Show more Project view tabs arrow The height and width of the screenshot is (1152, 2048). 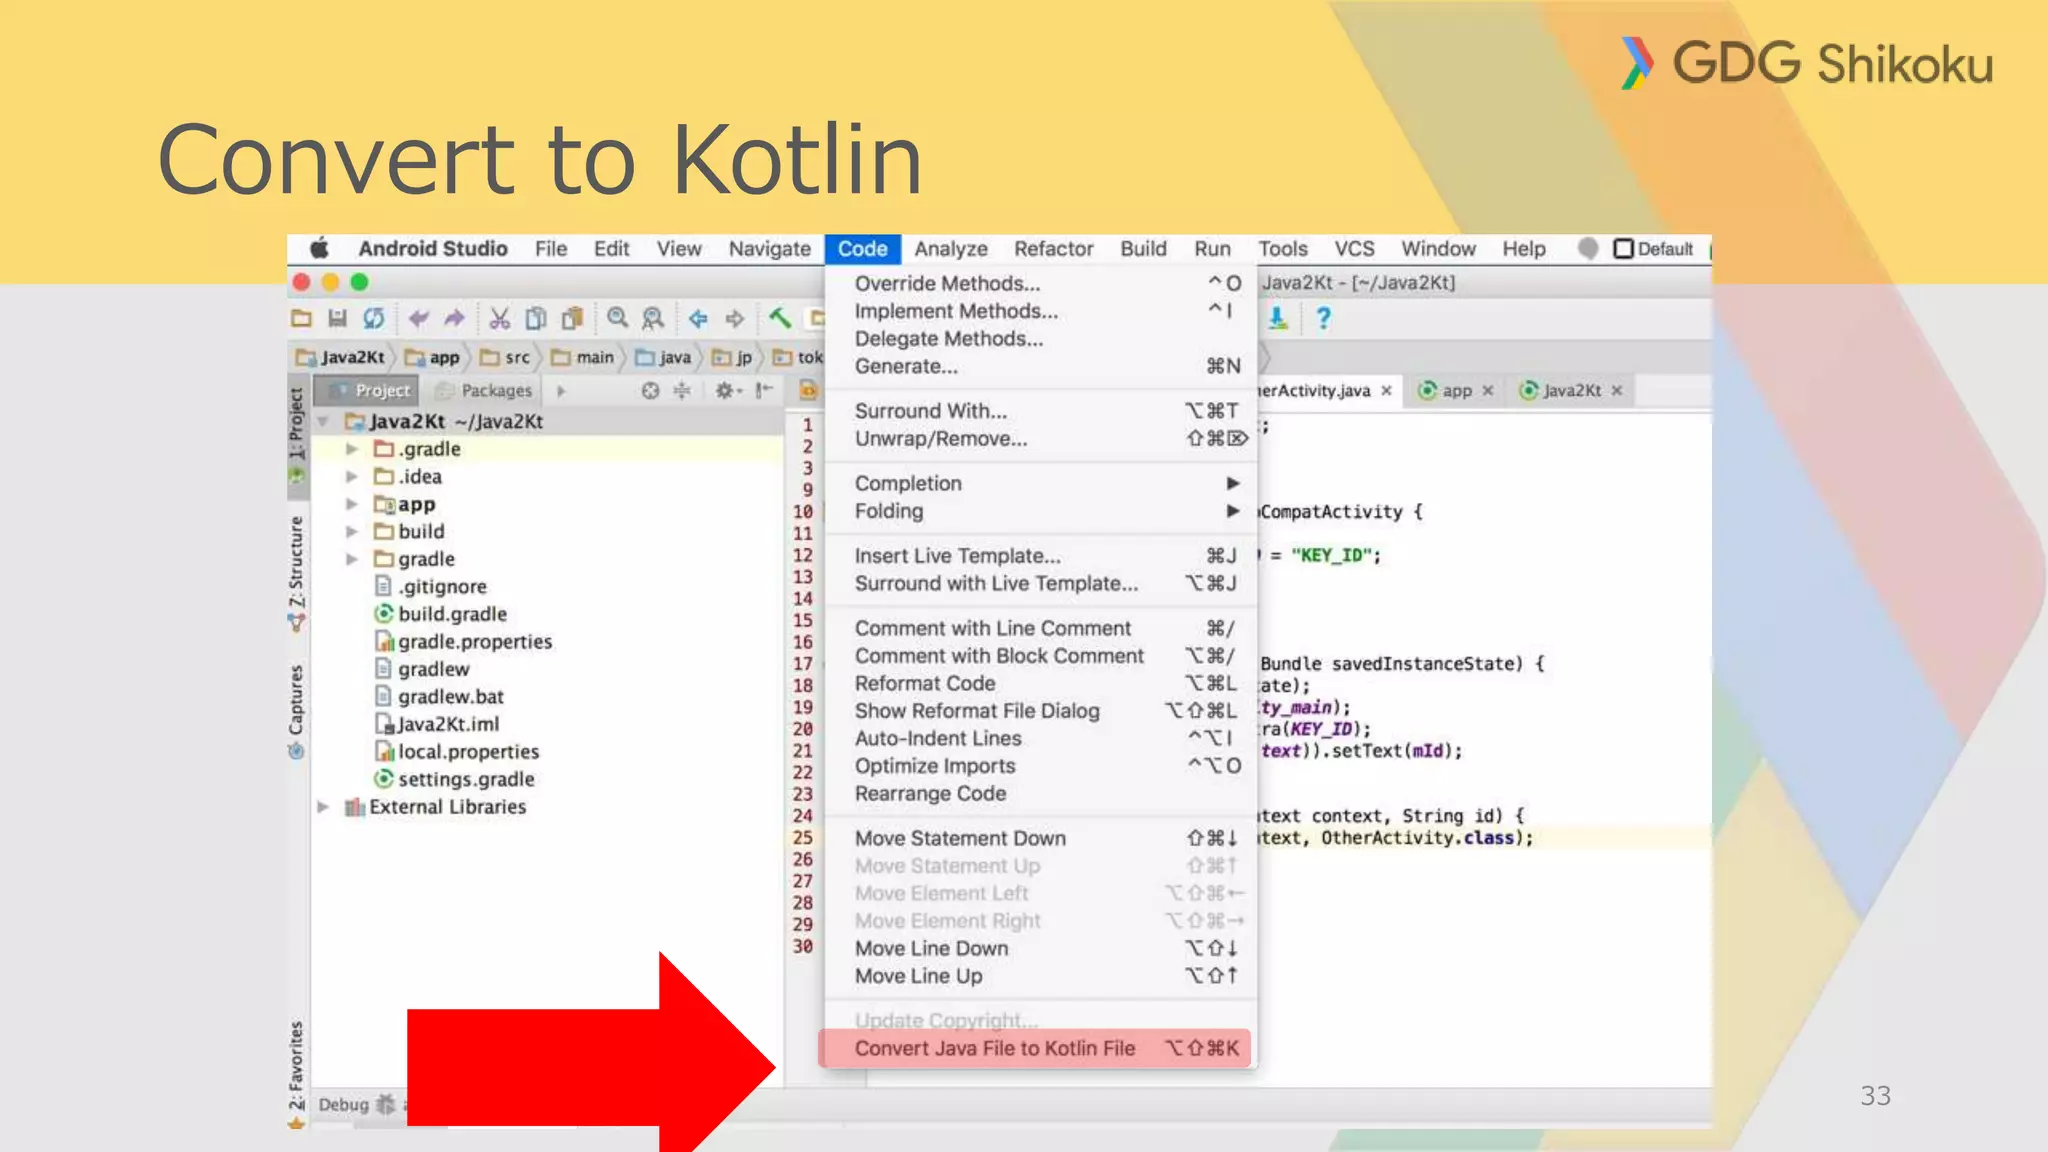(561, 391)
